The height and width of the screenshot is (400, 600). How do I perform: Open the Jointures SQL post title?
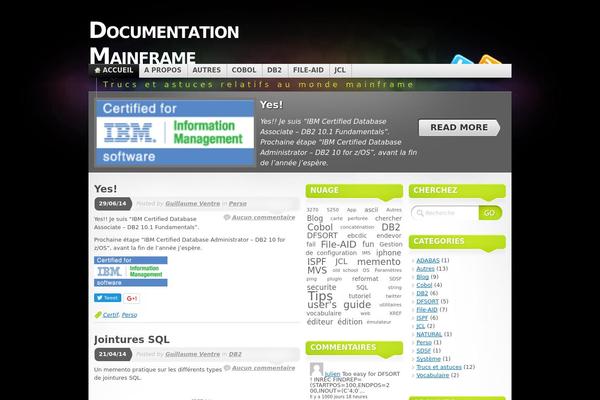click(x=132, y=340)
